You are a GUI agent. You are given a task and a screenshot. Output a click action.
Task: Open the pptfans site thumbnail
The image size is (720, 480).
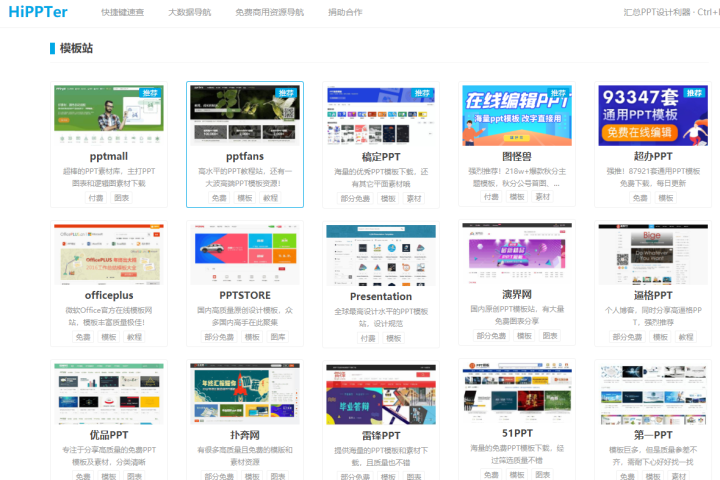[245, 115]
